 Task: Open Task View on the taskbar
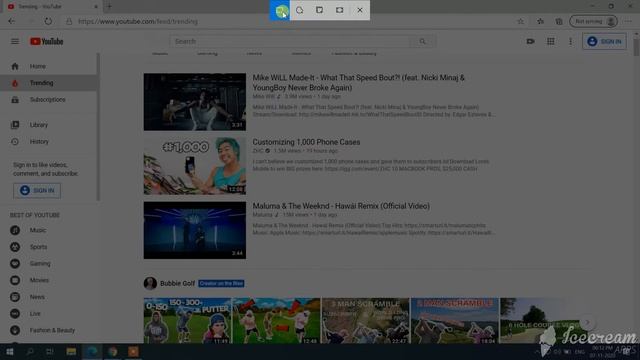click(50, 352)
